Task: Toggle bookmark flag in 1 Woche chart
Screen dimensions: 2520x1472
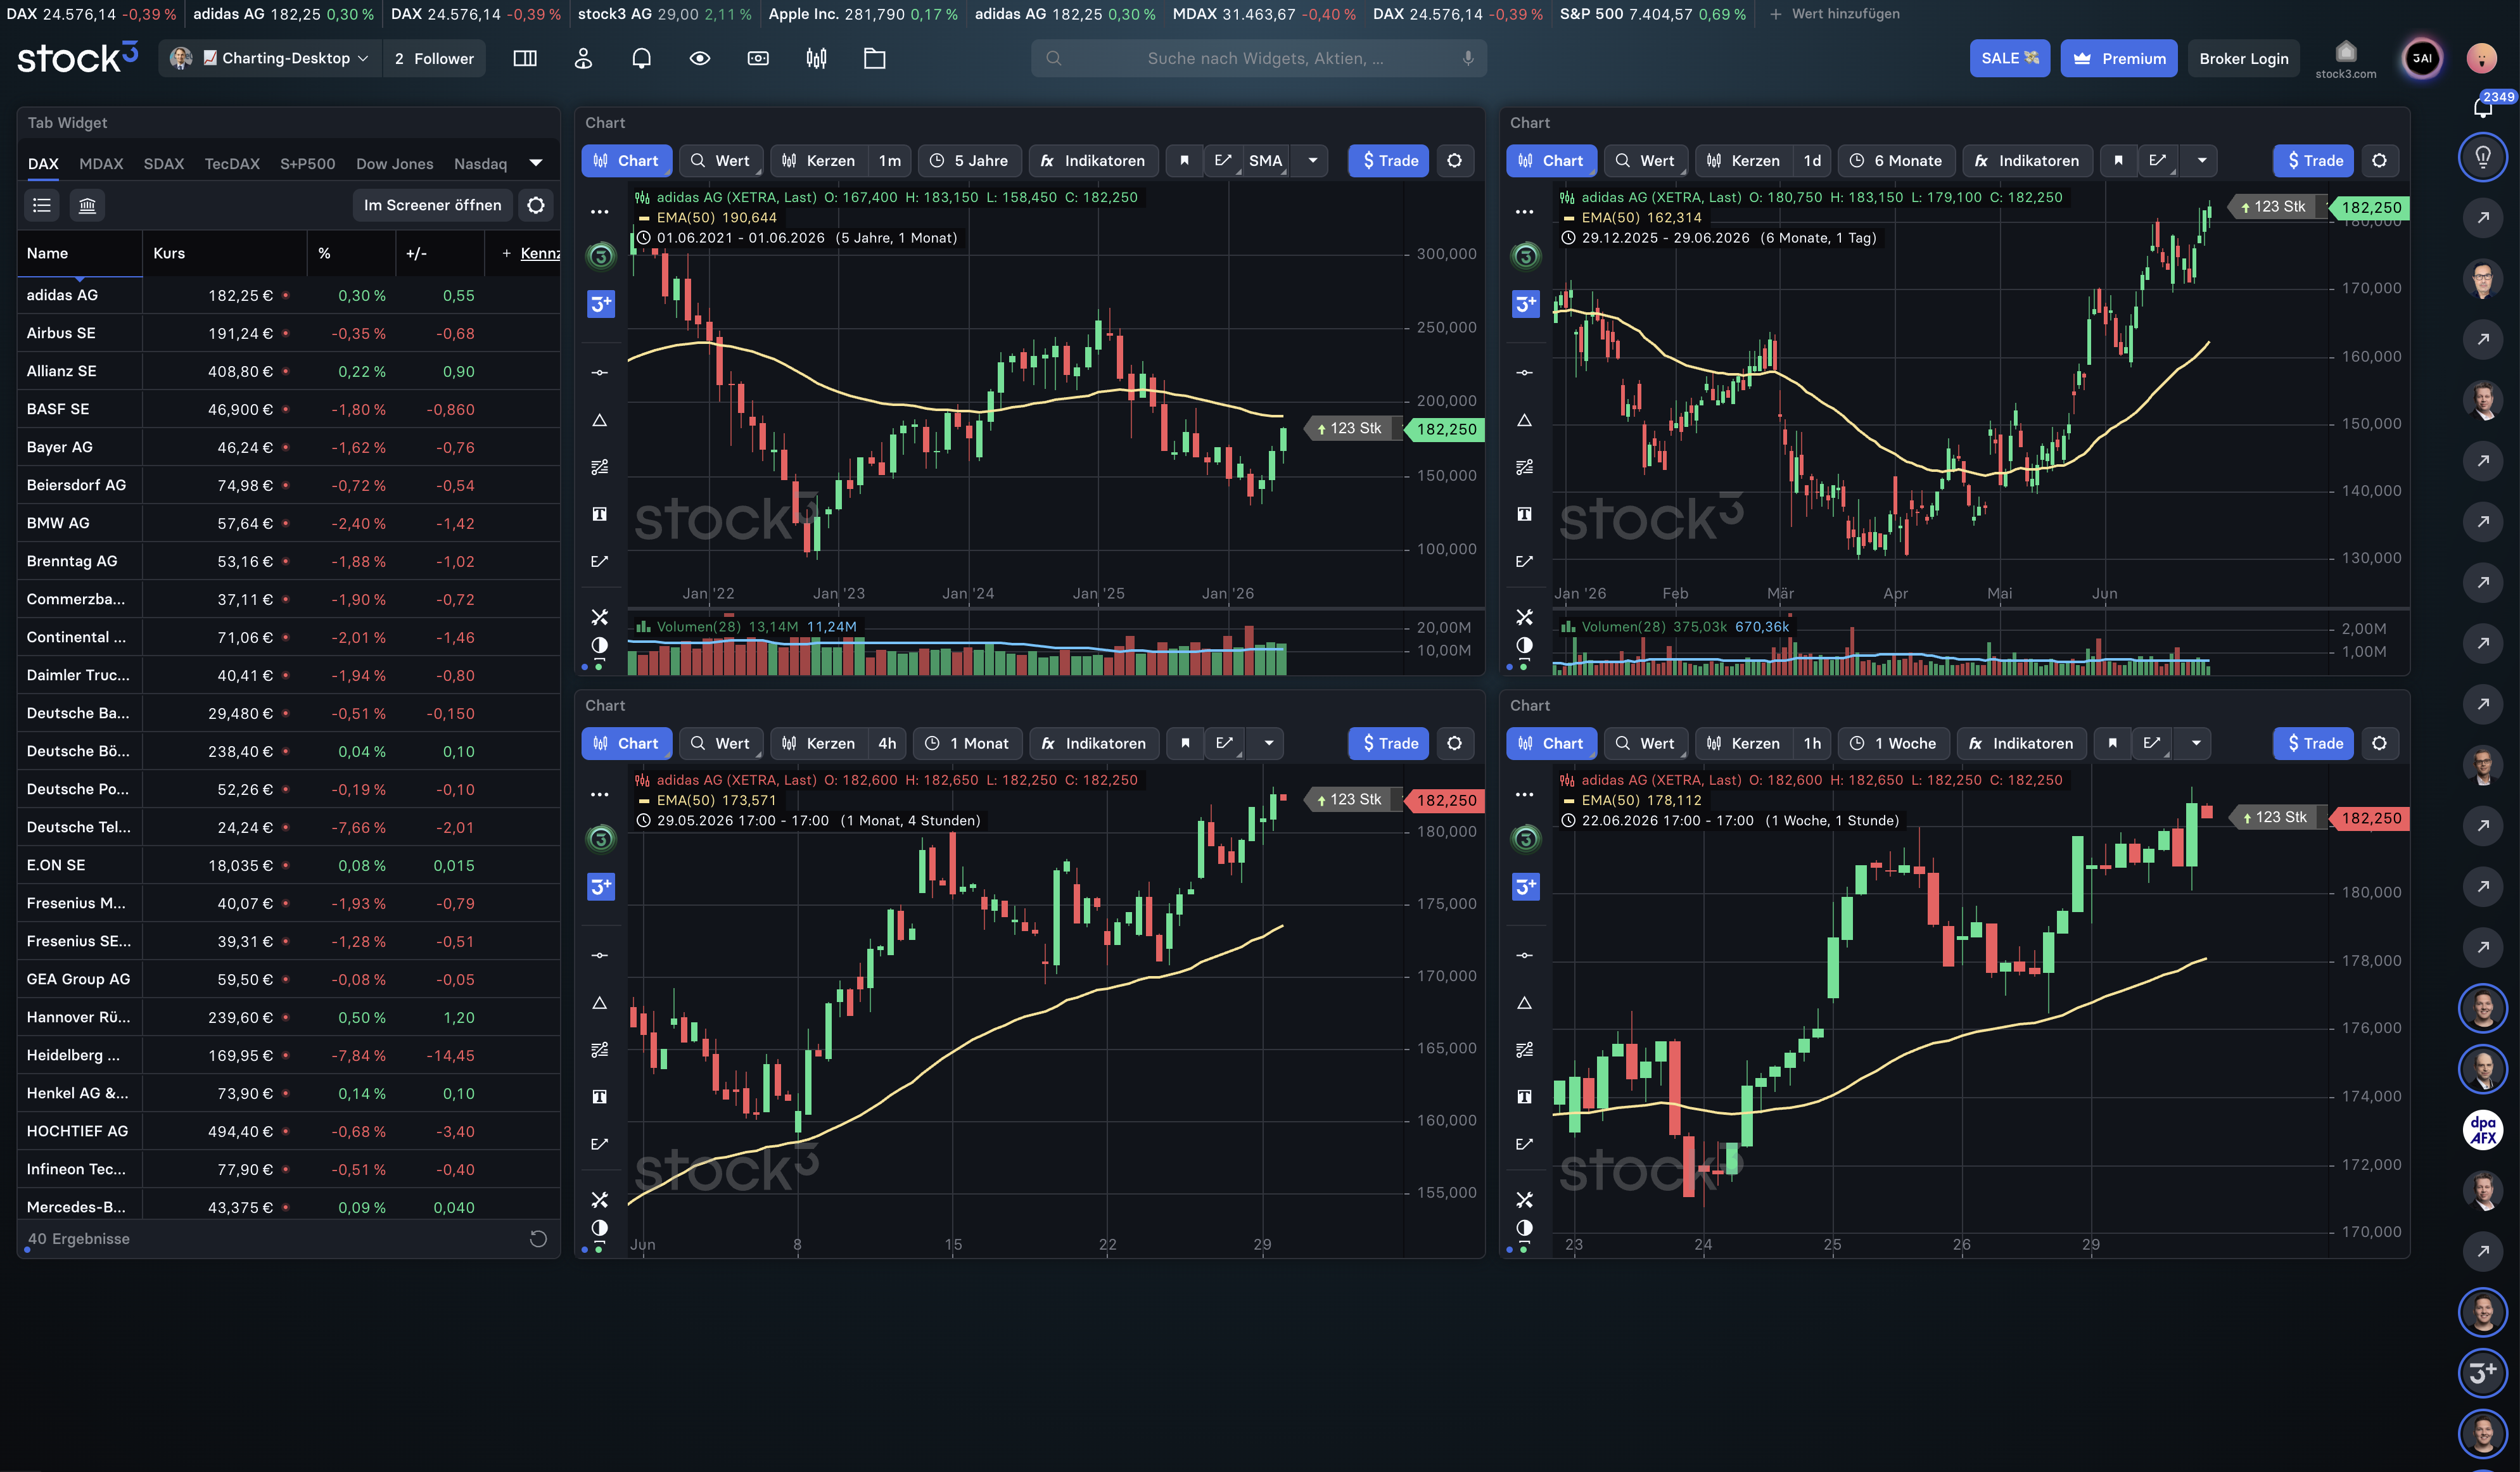Action: [x=2112, y=744]
